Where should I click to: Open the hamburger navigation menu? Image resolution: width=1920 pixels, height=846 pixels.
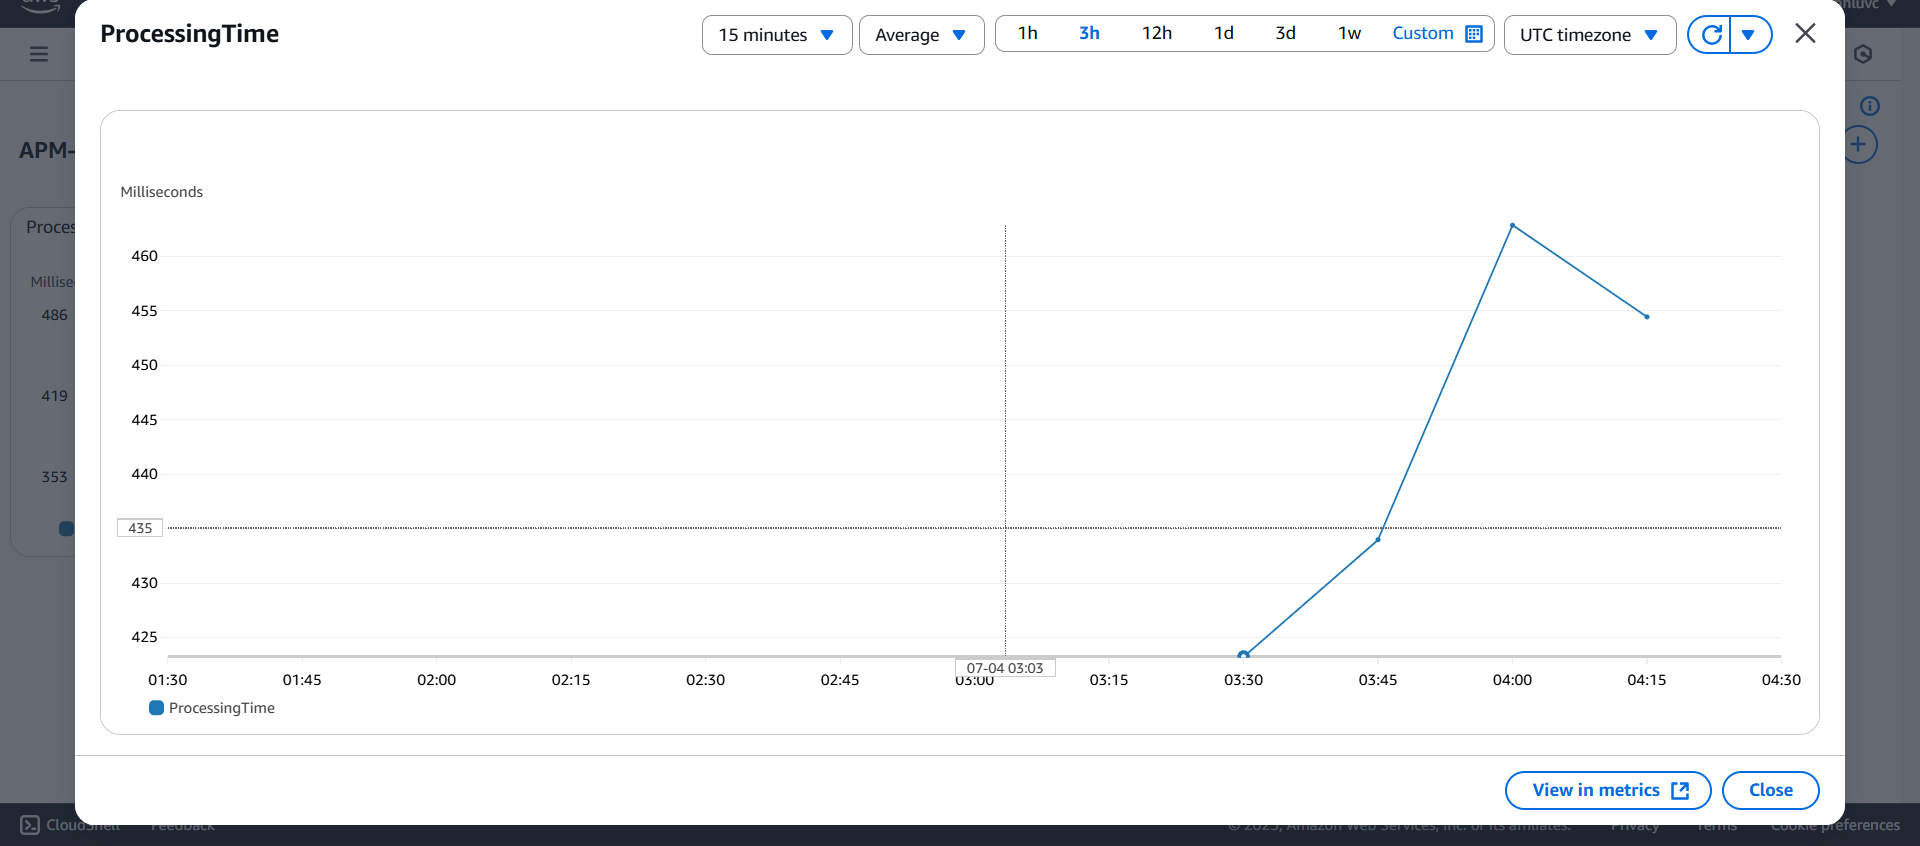(x=39, y=54)
